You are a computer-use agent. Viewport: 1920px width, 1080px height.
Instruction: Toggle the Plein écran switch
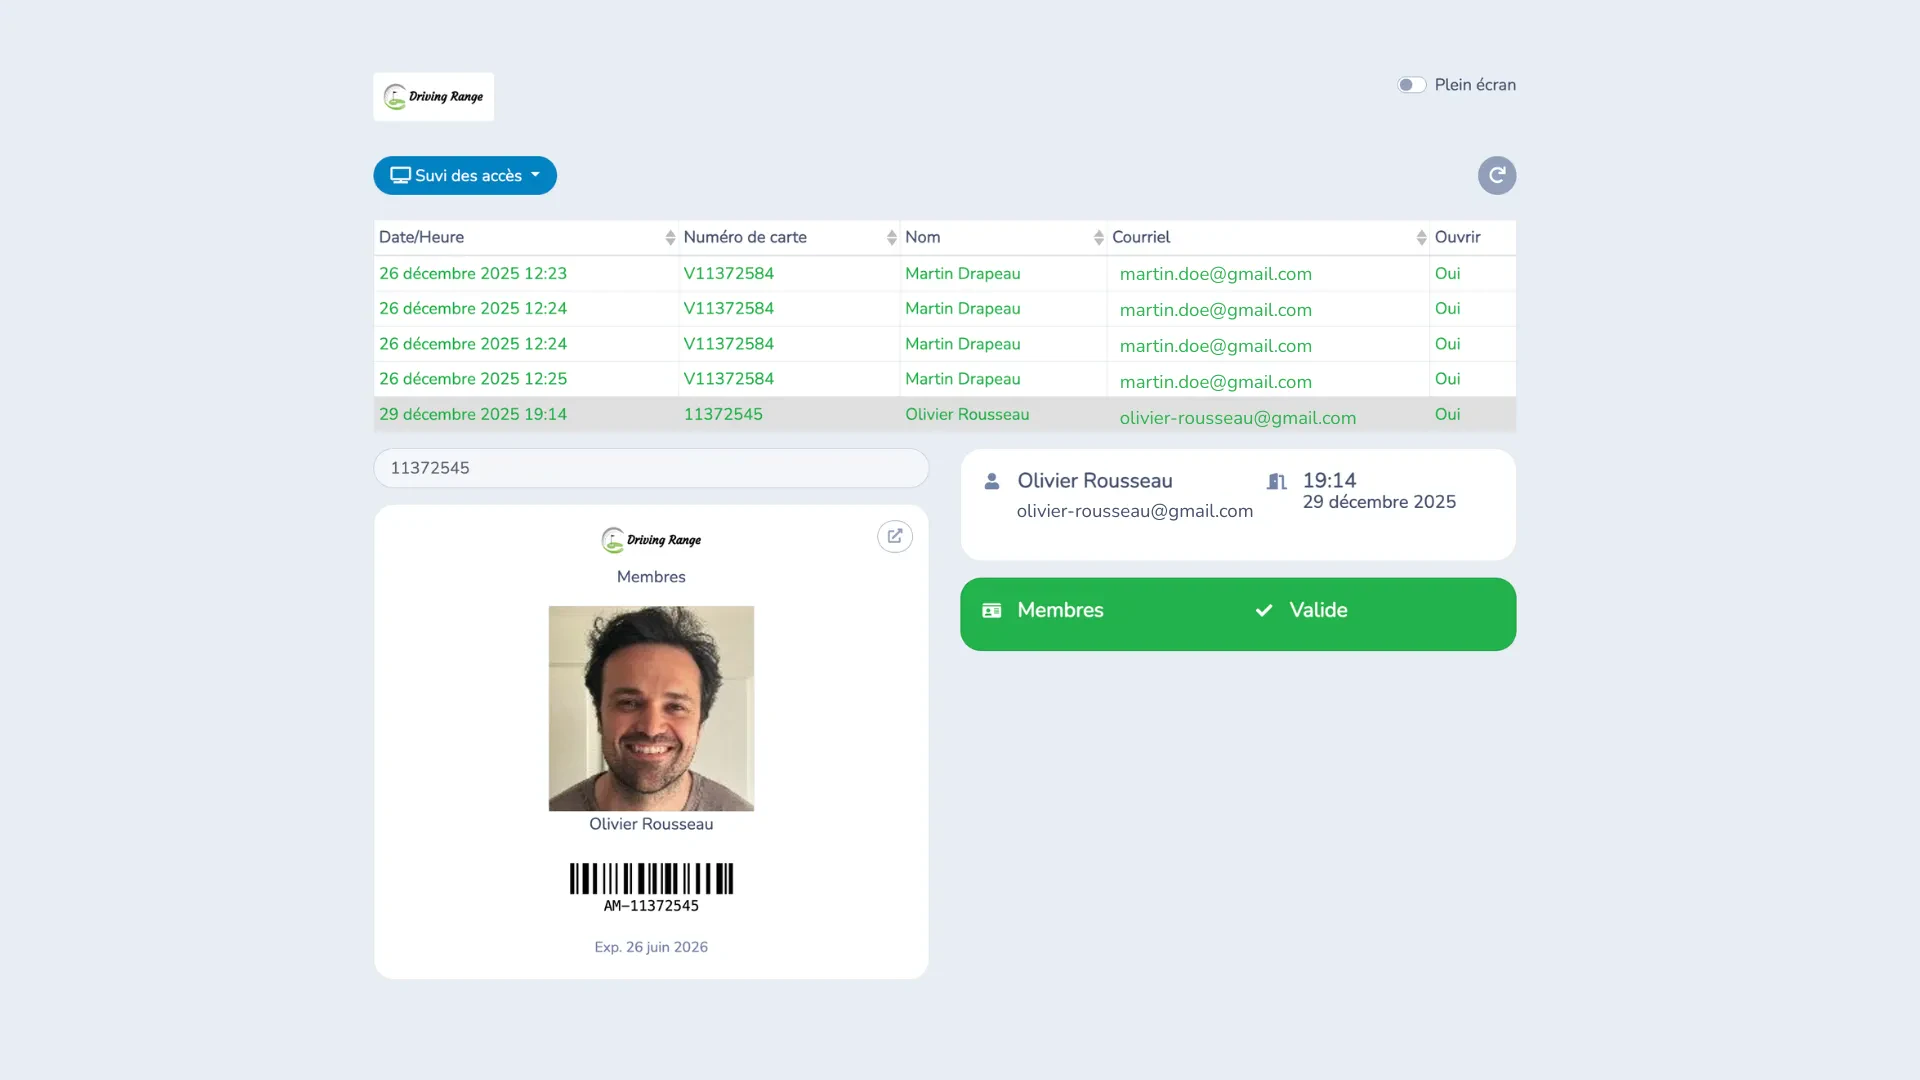(x=1411, y=85)
